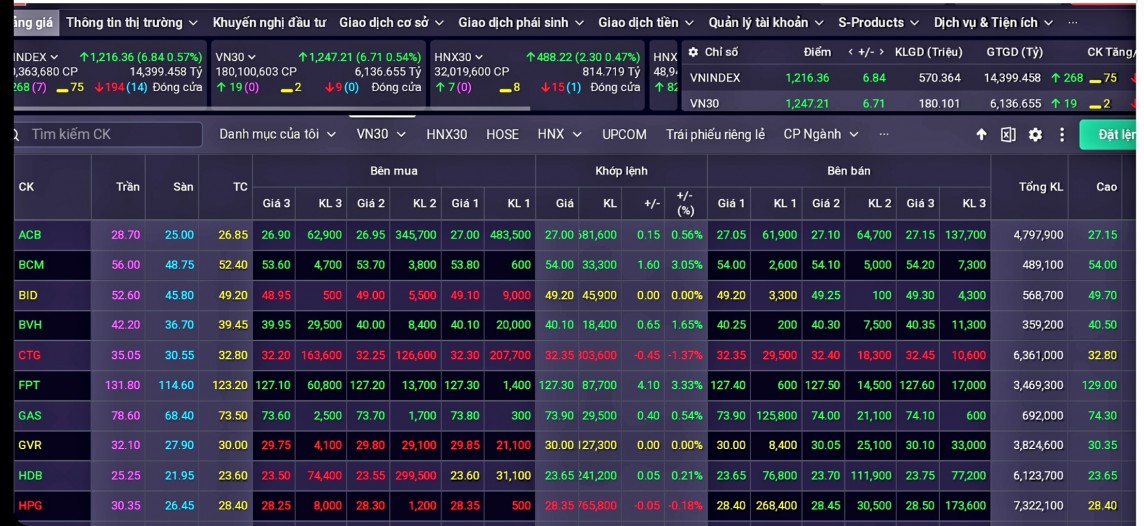1144x526 pixels.
Task: Click the upward arrow icon in toolbar
Action: click(x=981, y=135)
